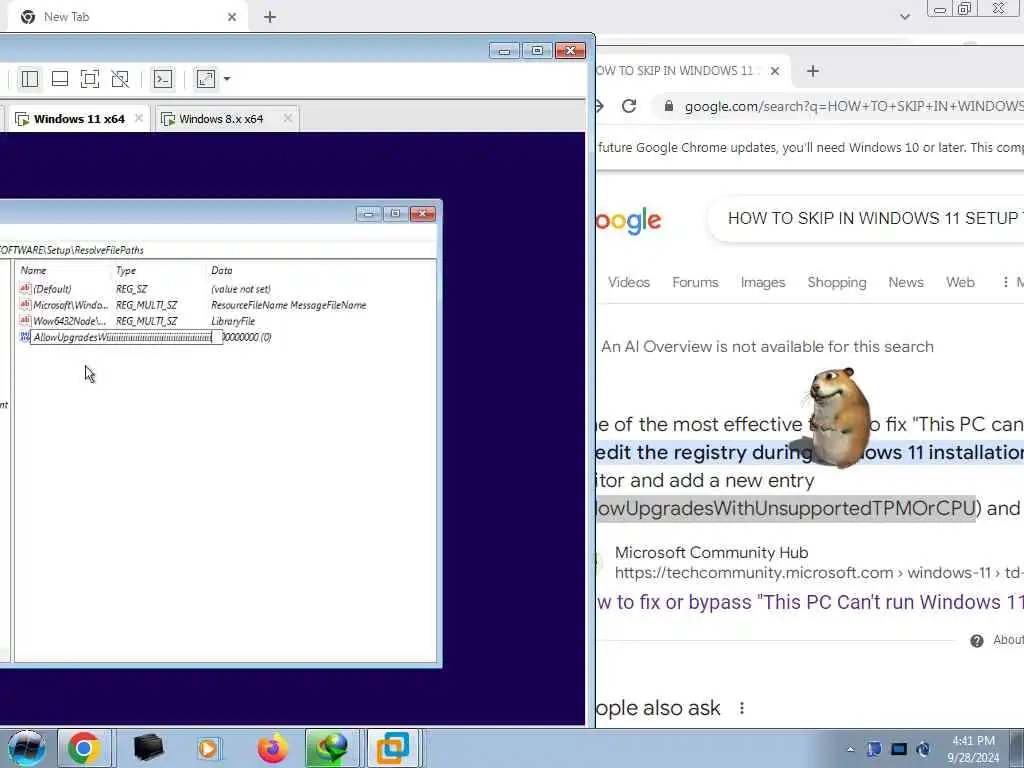
Task: Click About this result help icon
Action: tap(977, 641)
